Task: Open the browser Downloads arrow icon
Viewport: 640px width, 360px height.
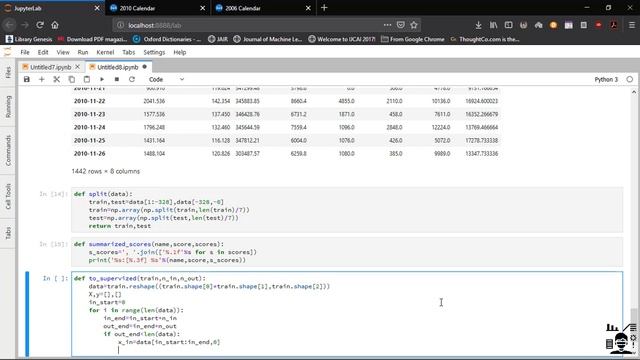Action: point(478,25)
